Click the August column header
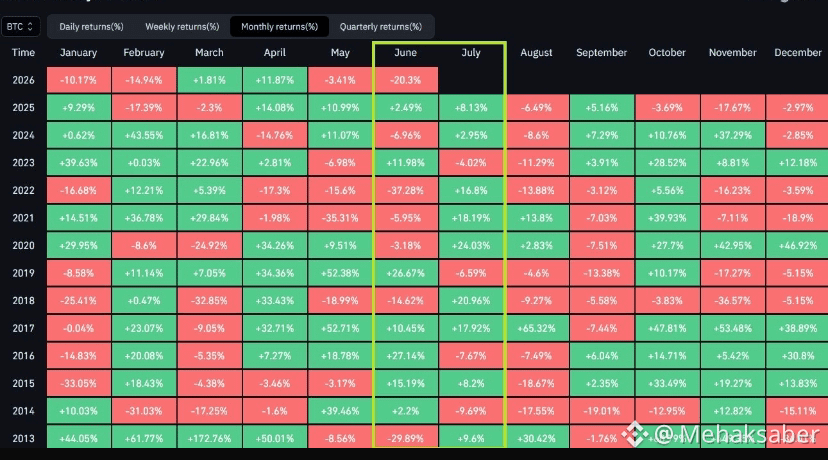Screen dimensions: 828x460 point(536,53)
